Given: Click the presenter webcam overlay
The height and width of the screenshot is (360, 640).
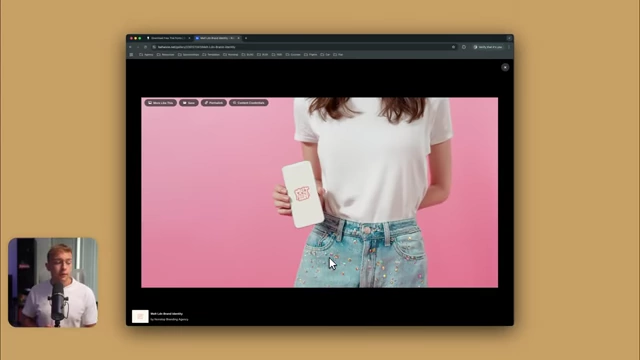Looking at the screenshot, I should coord(53,282).
